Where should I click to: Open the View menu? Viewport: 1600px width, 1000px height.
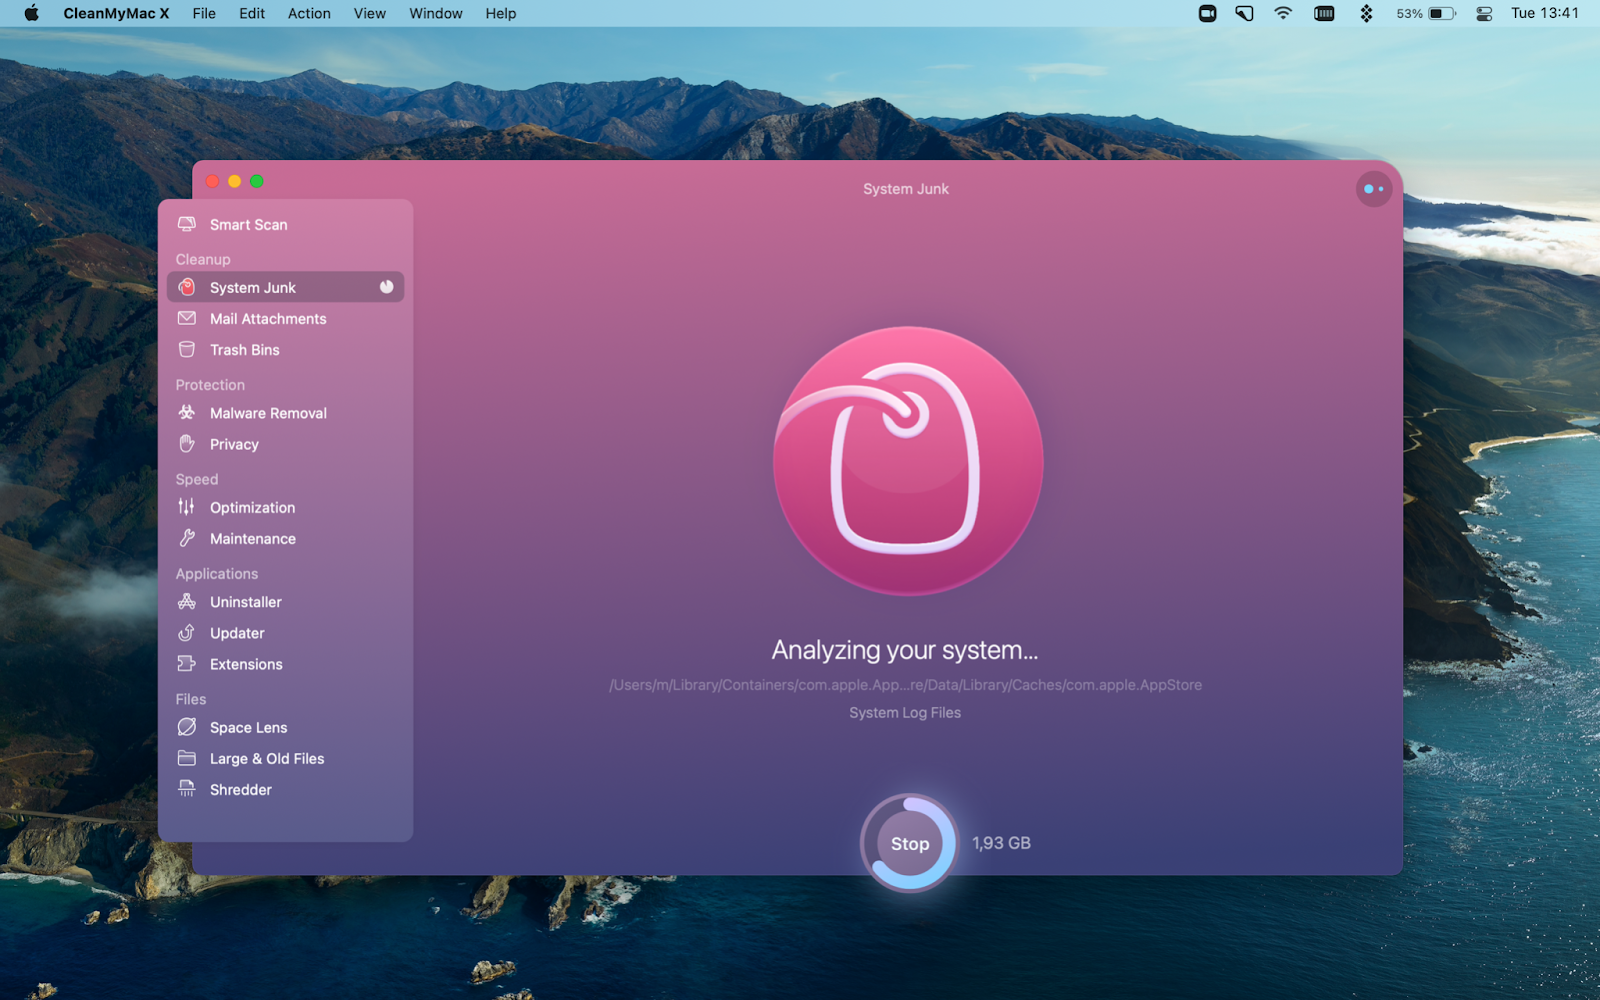[369, 13]
